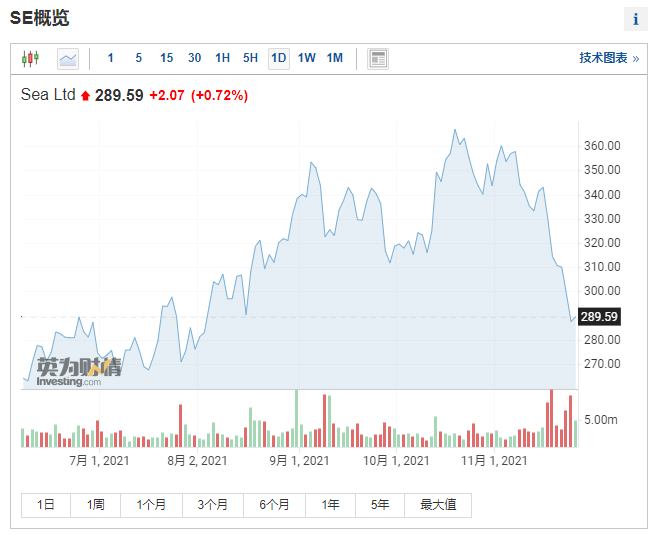Click the 270.00 axis label
This screenshot has height=546, width=662.
602,364
